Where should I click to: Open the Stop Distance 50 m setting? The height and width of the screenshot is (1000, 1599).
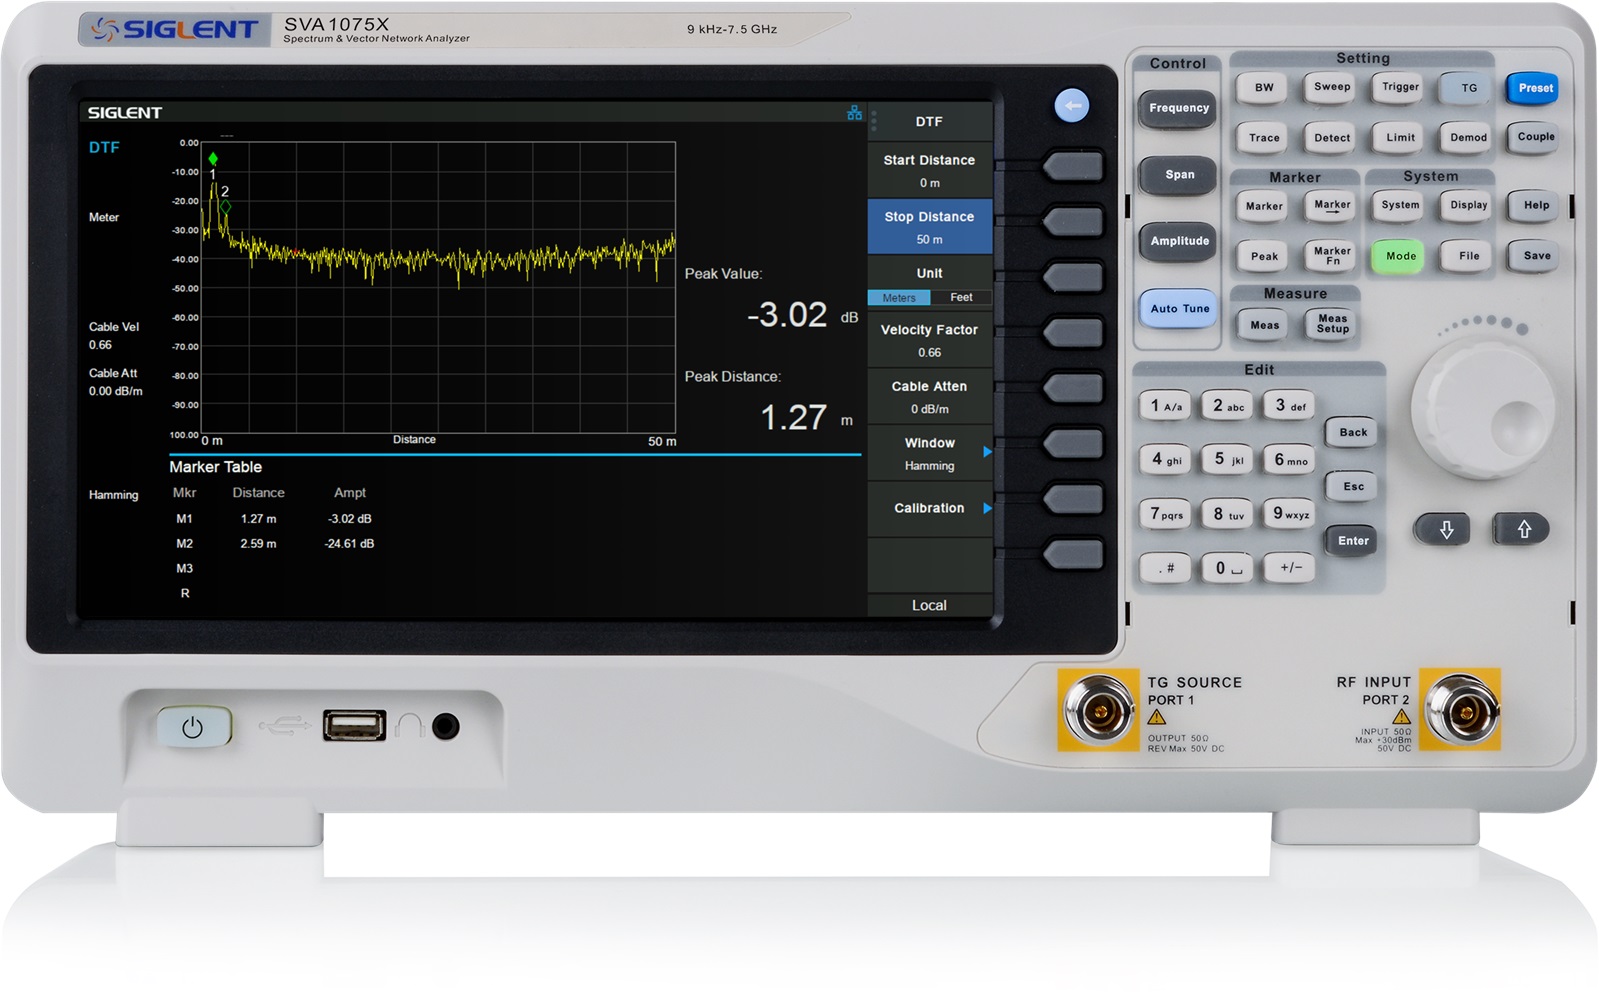(929, 227)
